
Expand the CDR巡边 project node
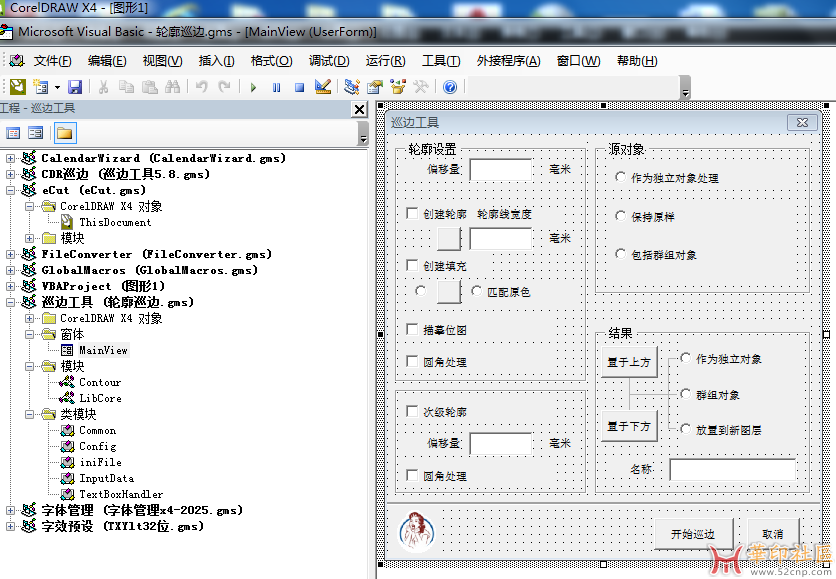click(10, 174)
